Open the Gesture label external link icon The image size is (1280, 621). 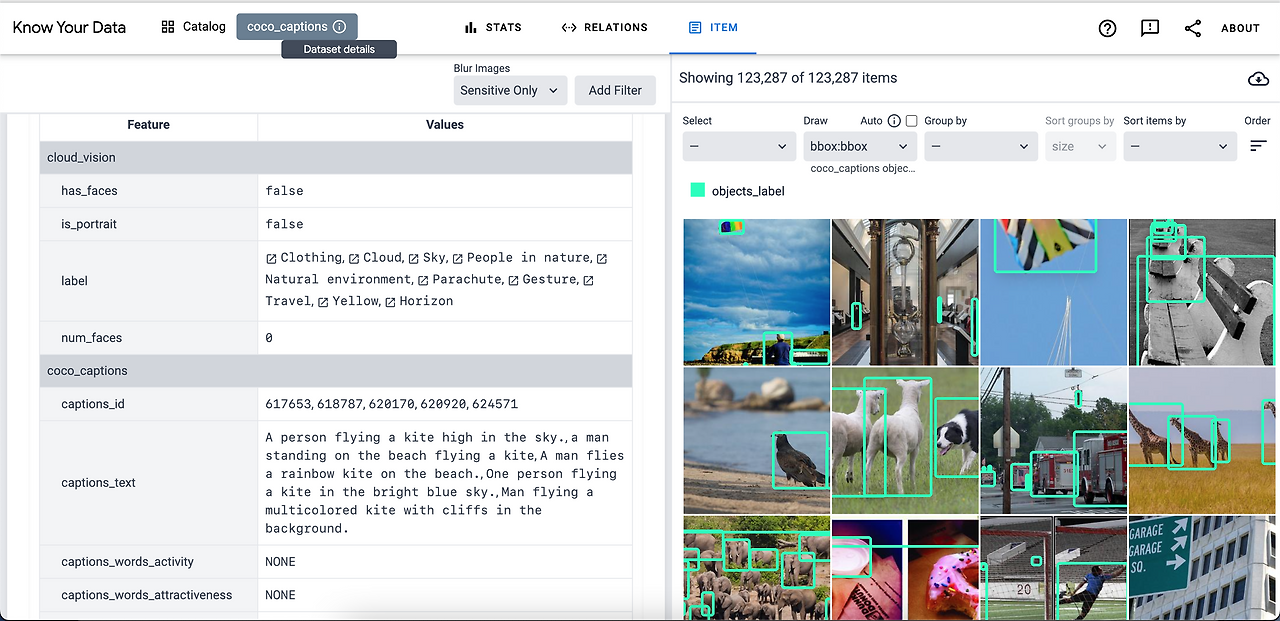tap(513, 280)
